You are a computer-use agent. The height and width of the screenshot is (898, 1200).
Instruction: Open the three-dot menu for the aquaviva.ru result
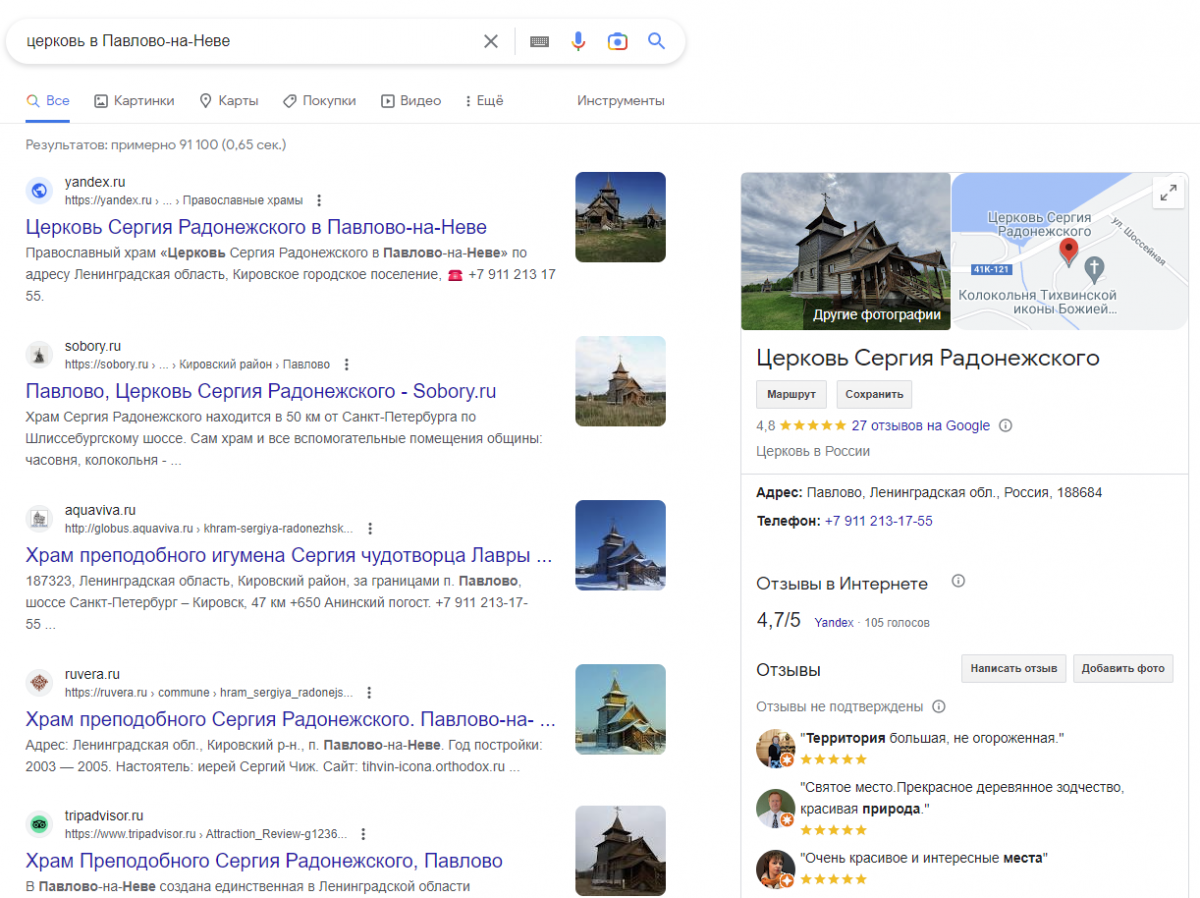[370, 528]
